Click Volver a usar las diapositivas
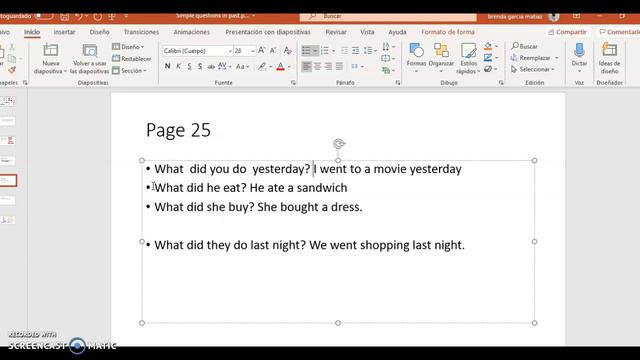 (x=89, y=58)
